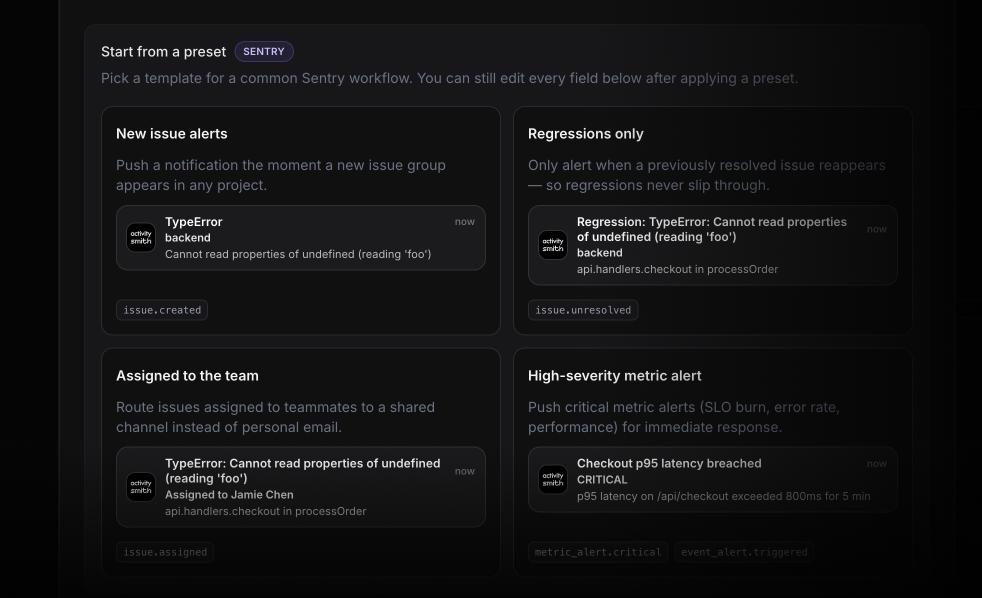Click the activity smith avatar in Assigned to the team preview
This screenshot has height=598, width=982.
141,487
